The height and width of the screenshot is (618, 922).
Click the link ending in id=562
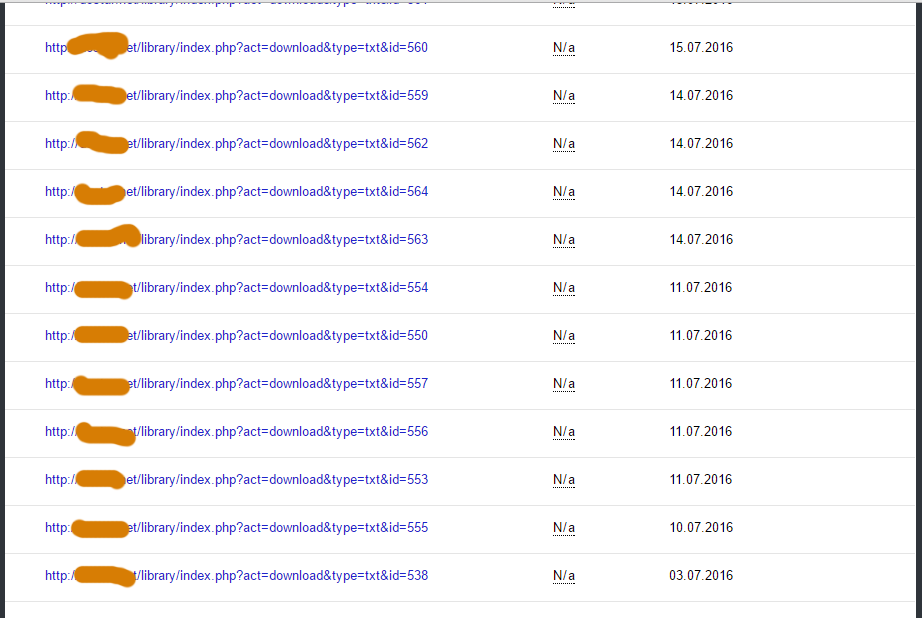280,144
